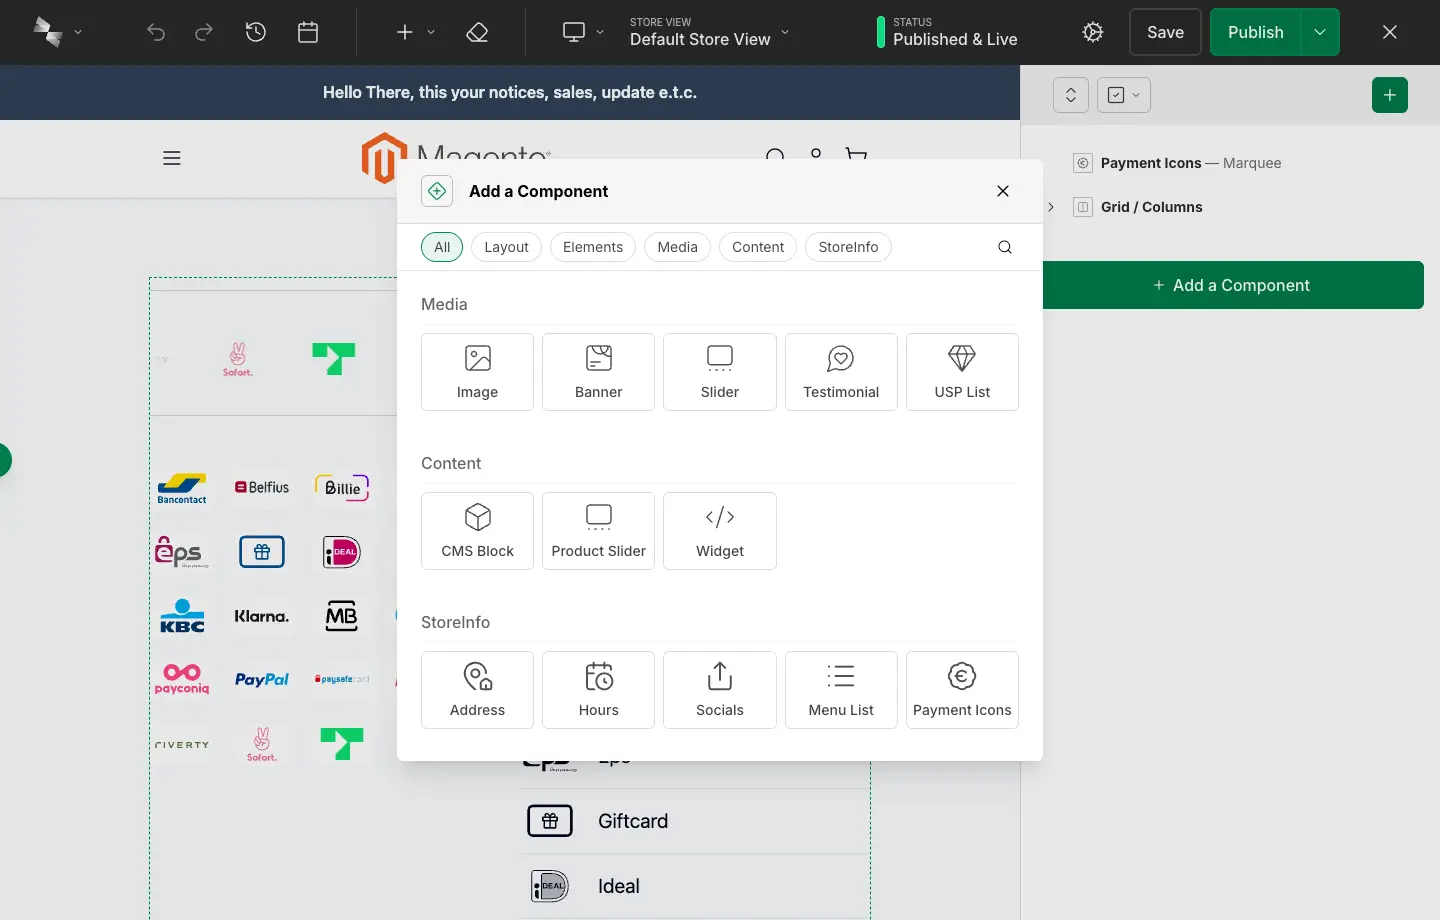Open the dropdown beside the Publish button
This screenshot has width=1440, height=920.
pyautogui.click(x=1320, y=32)
